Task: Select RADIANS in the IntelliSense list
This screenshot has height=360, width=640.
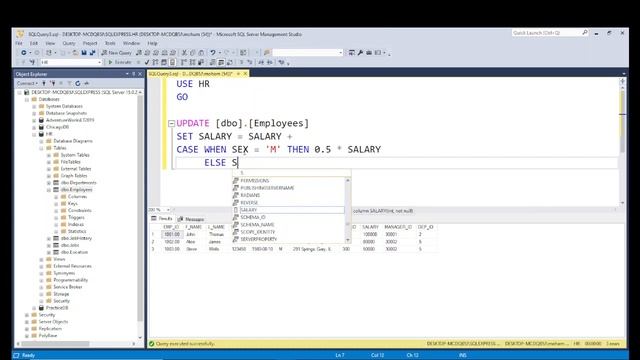Action: coord(289,195)
